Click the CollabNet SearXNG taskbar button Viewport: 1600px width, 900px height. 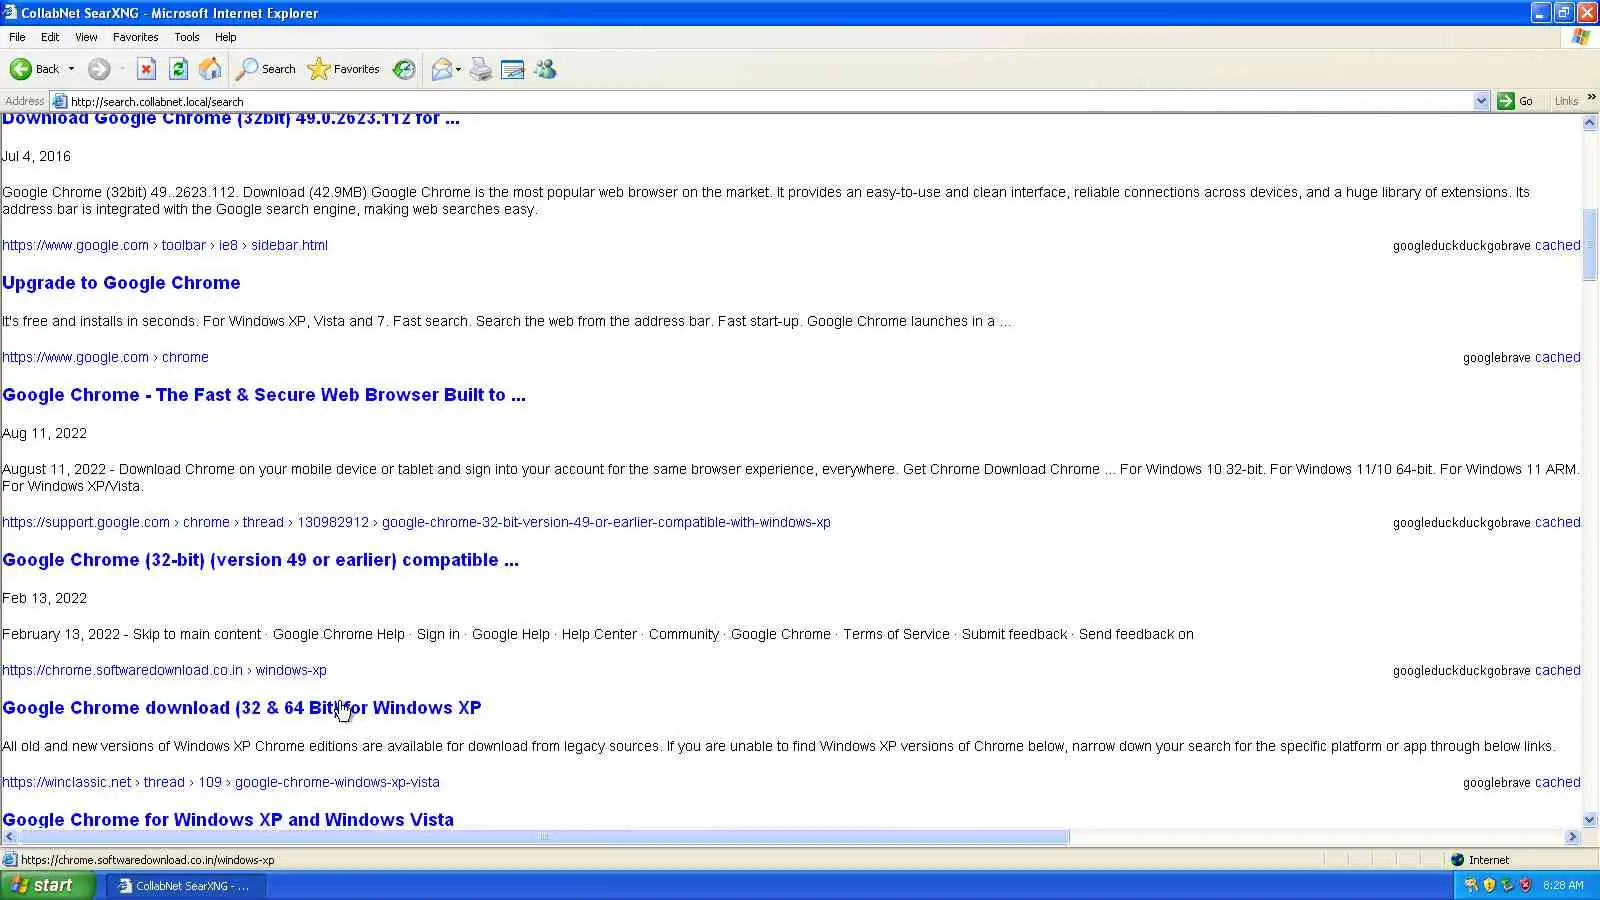[186, 885]
